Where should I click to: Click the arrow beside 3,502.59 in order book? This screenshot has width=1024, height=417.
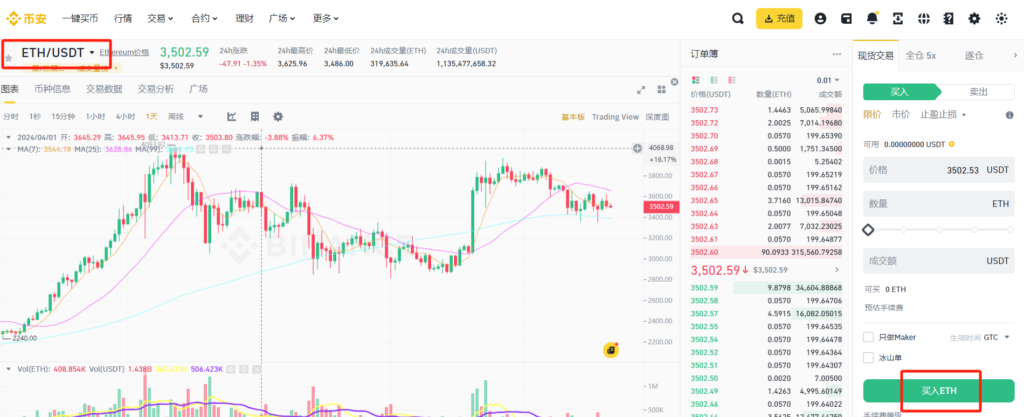tap(837, 270)
